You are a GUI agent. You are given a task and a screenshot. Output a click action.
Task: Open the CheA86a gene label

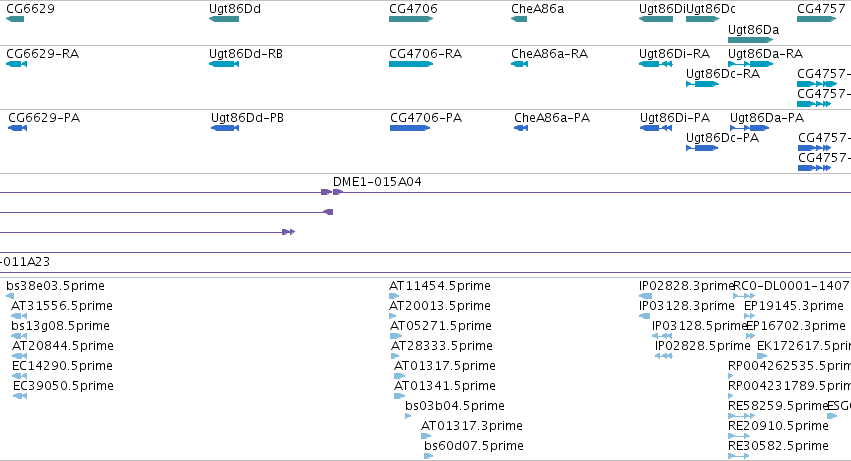(x=537, y=9)
